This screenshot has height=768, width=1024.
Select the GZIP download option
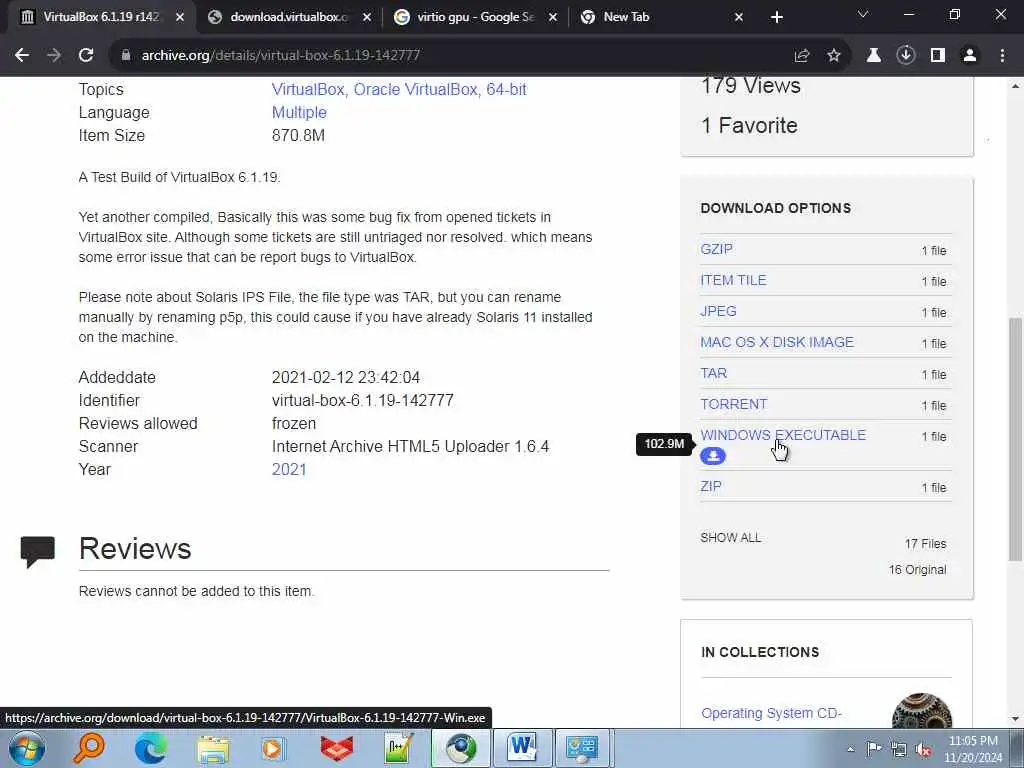point(716,249)
